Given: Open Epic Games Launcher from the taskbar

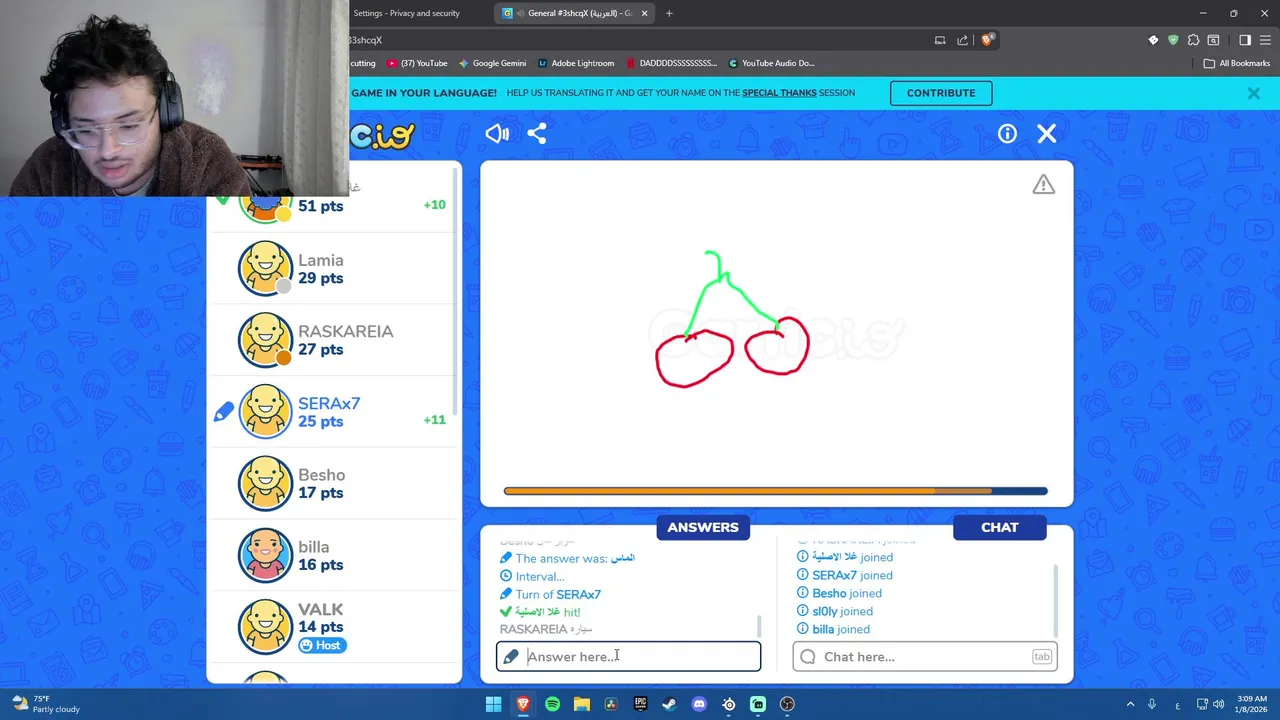Looking at the screenshot, I should click(640, 704).
